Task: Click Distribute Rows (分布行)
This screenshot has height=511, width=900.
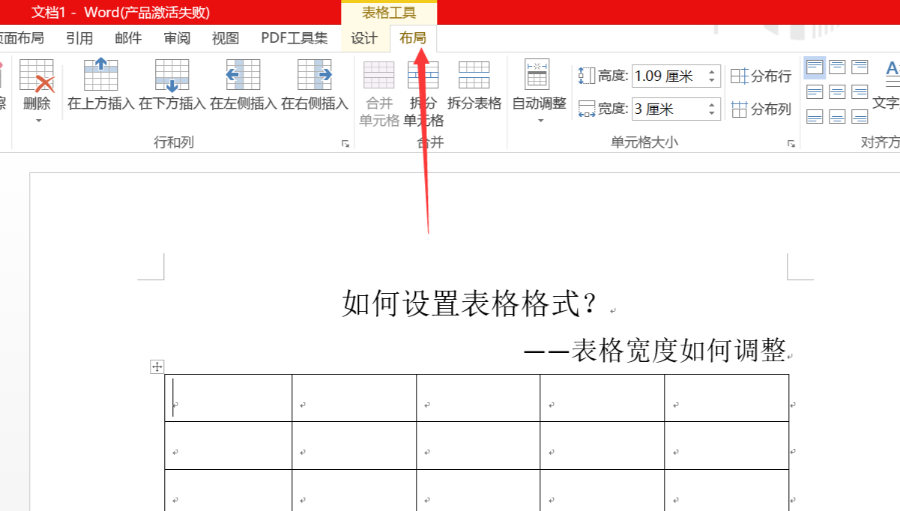Action: [x=761, y=76]
